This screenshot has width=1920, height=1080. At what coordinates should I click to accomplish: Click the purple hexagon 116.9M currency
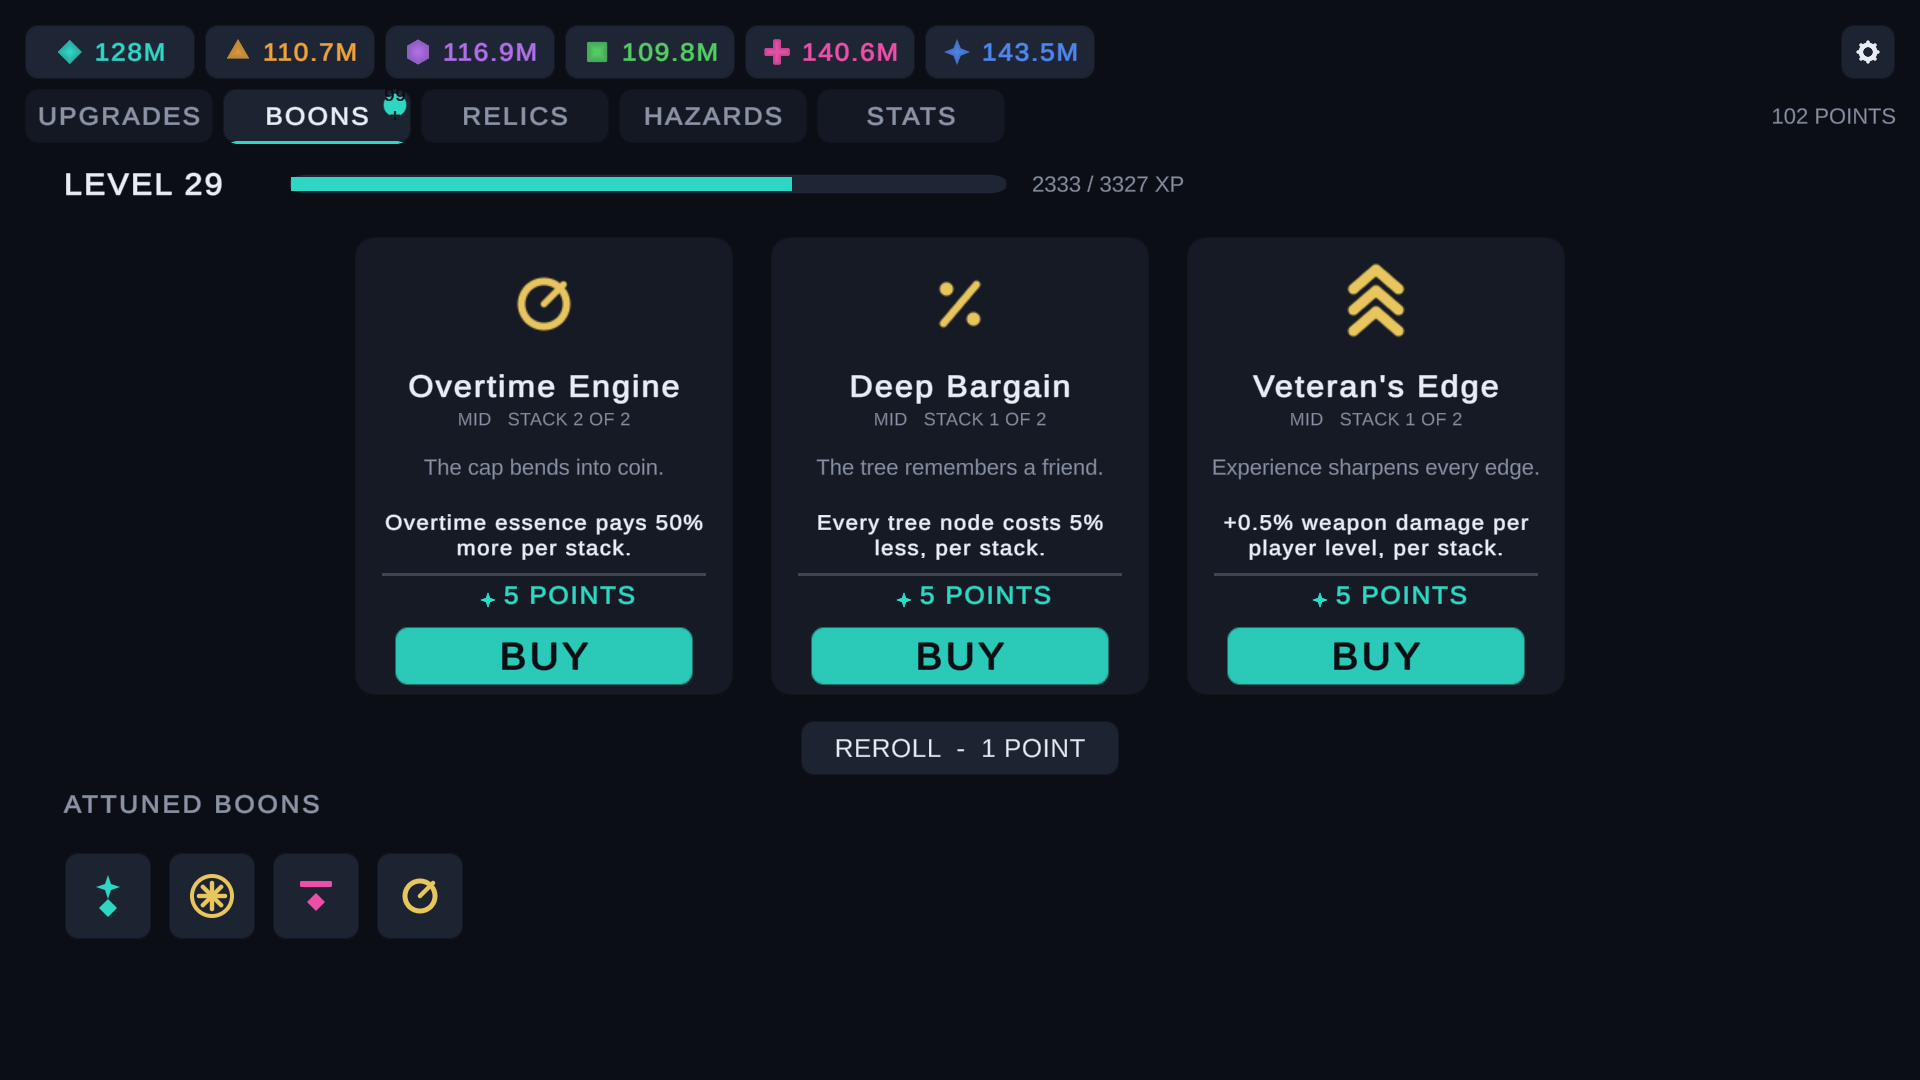point(470,52)
